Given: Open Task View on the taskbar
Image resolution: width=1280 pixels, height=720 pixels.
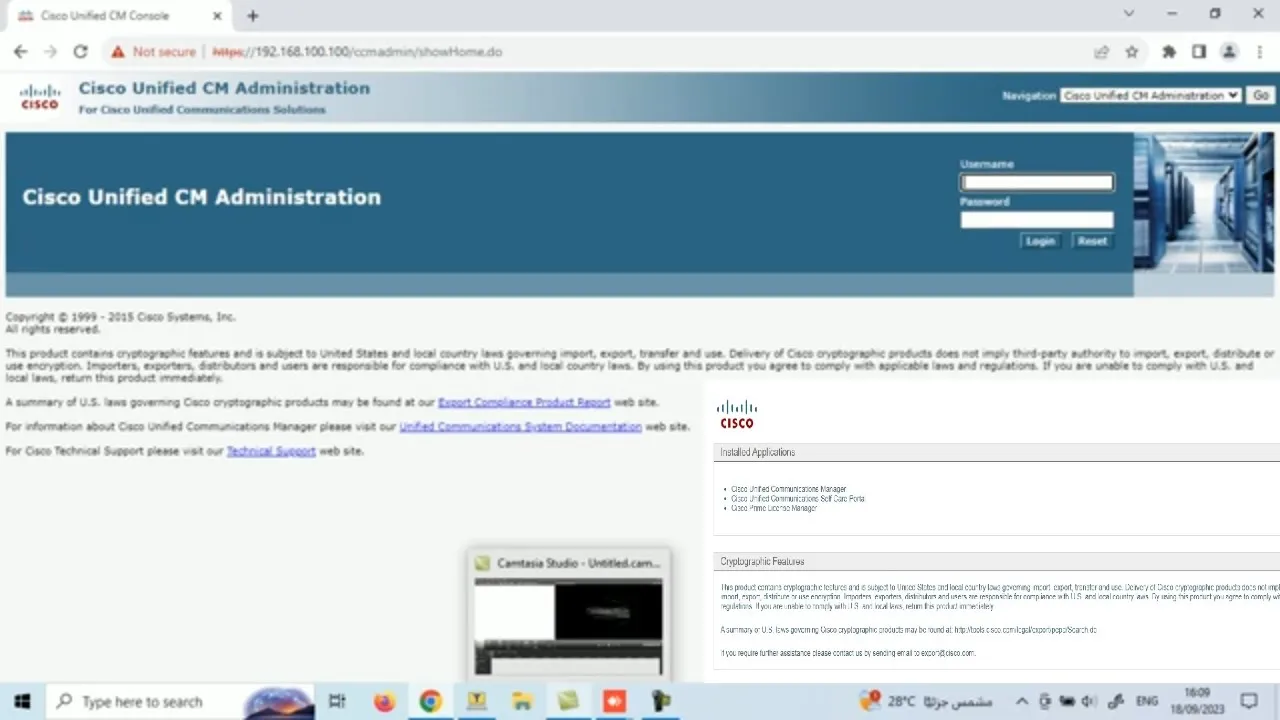Looking at the screenshot, I should coord(337,701).
